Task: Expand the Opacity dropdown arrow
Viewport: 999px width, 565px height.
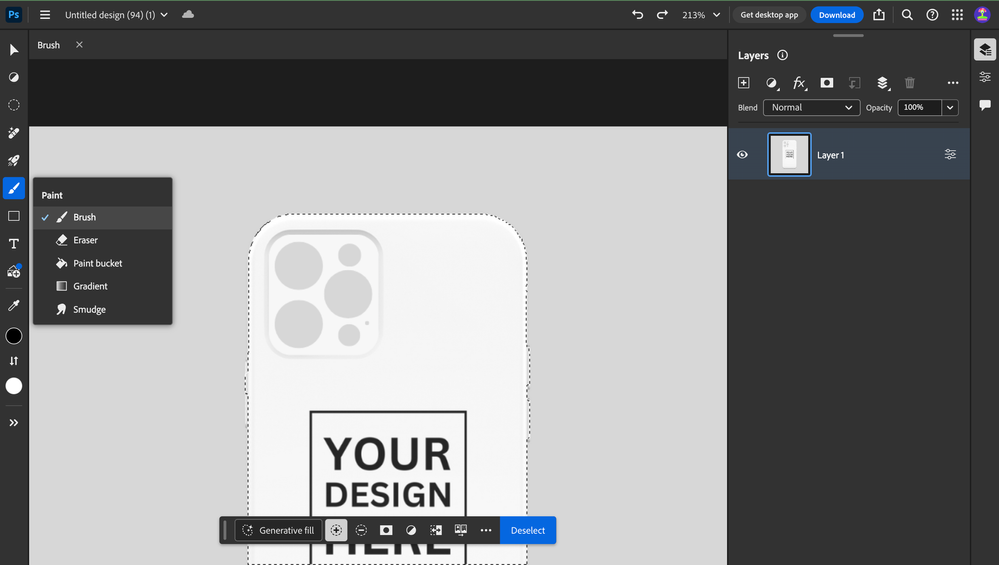Action: point(950,108)
